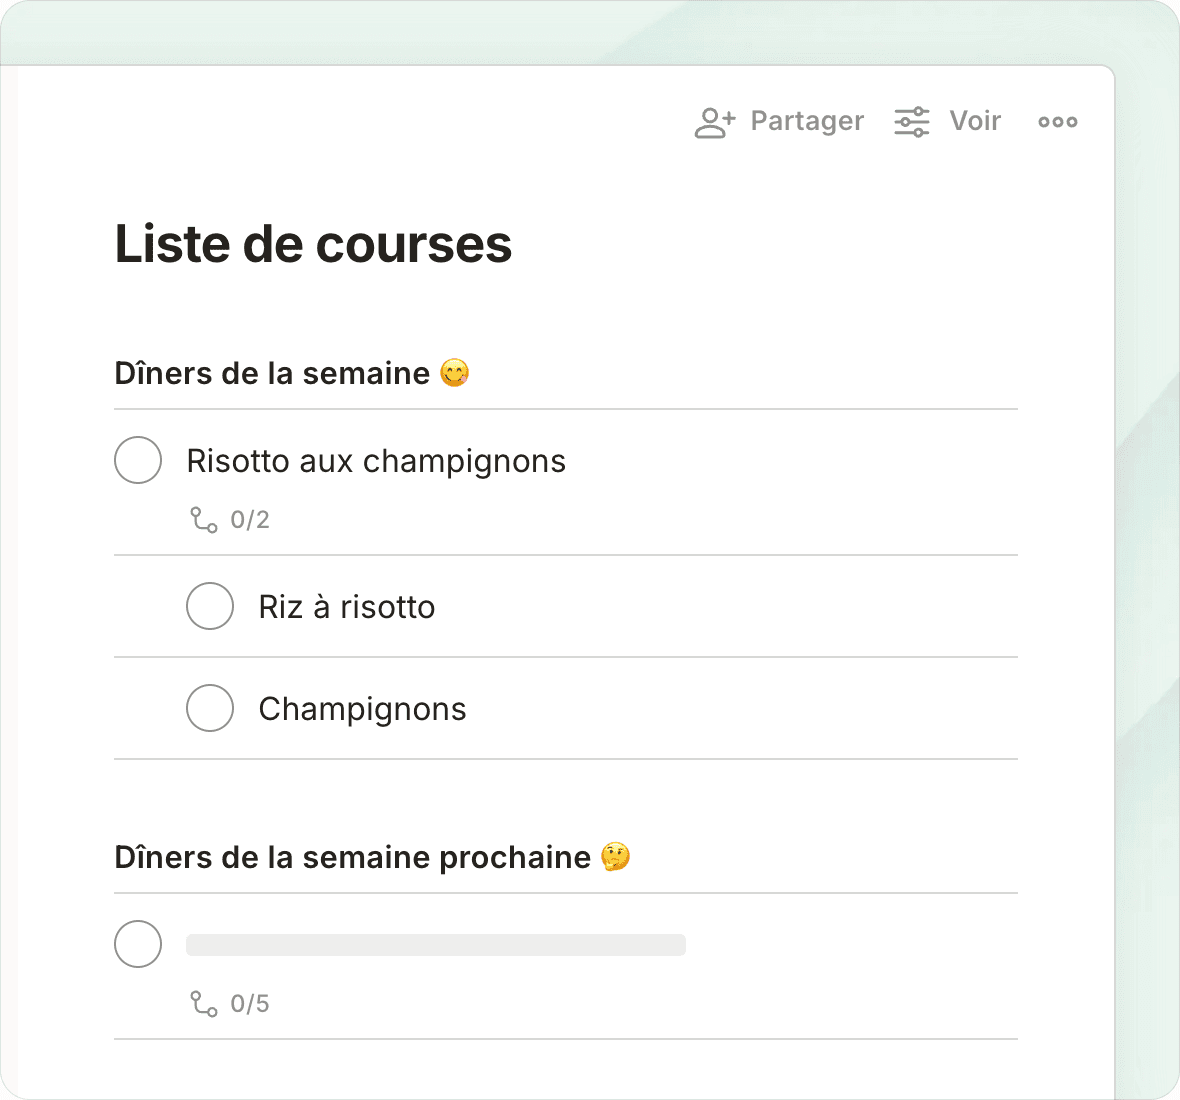The height and width of the screenshot is (1100, 1180).
Task: Select Dîners de la semaine section heading
Action: tap(272, 373)
